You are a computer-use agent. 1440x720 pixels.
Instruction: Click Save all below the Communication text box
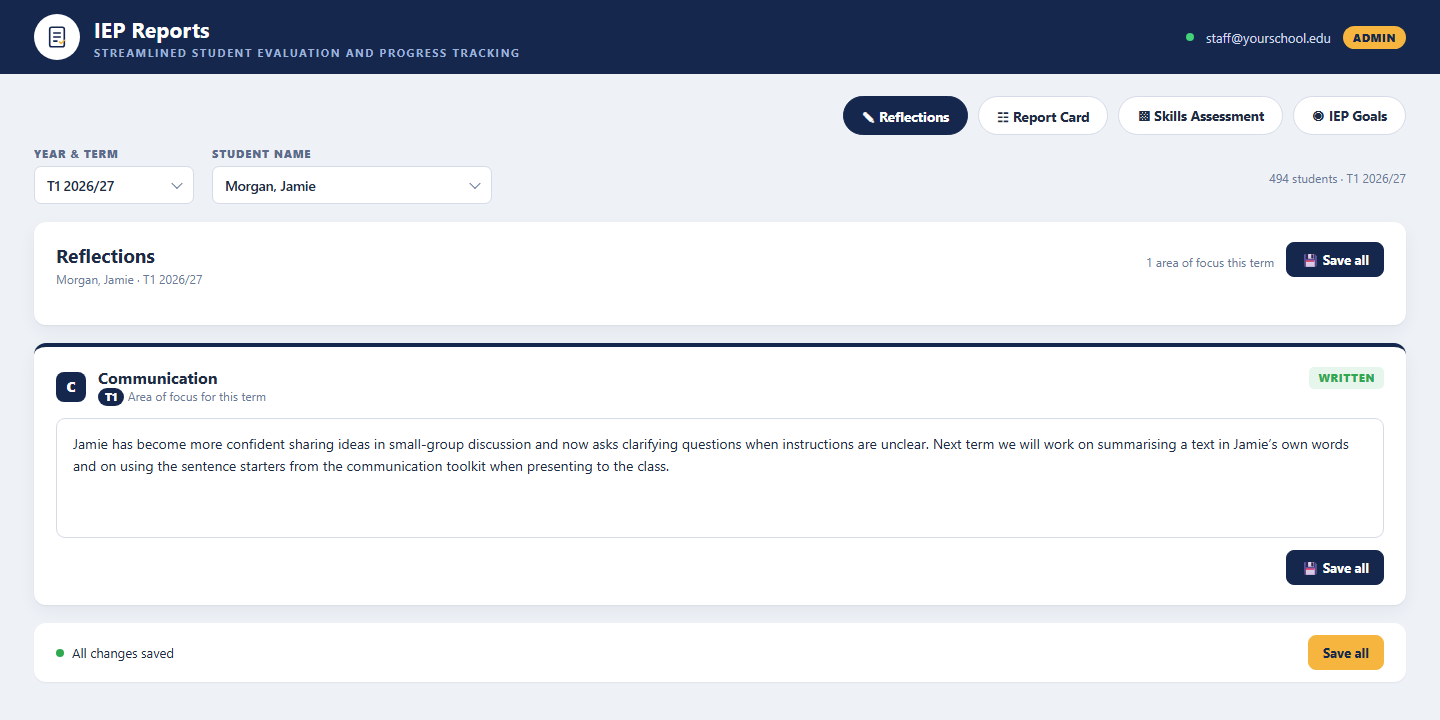pos(1335,568)
